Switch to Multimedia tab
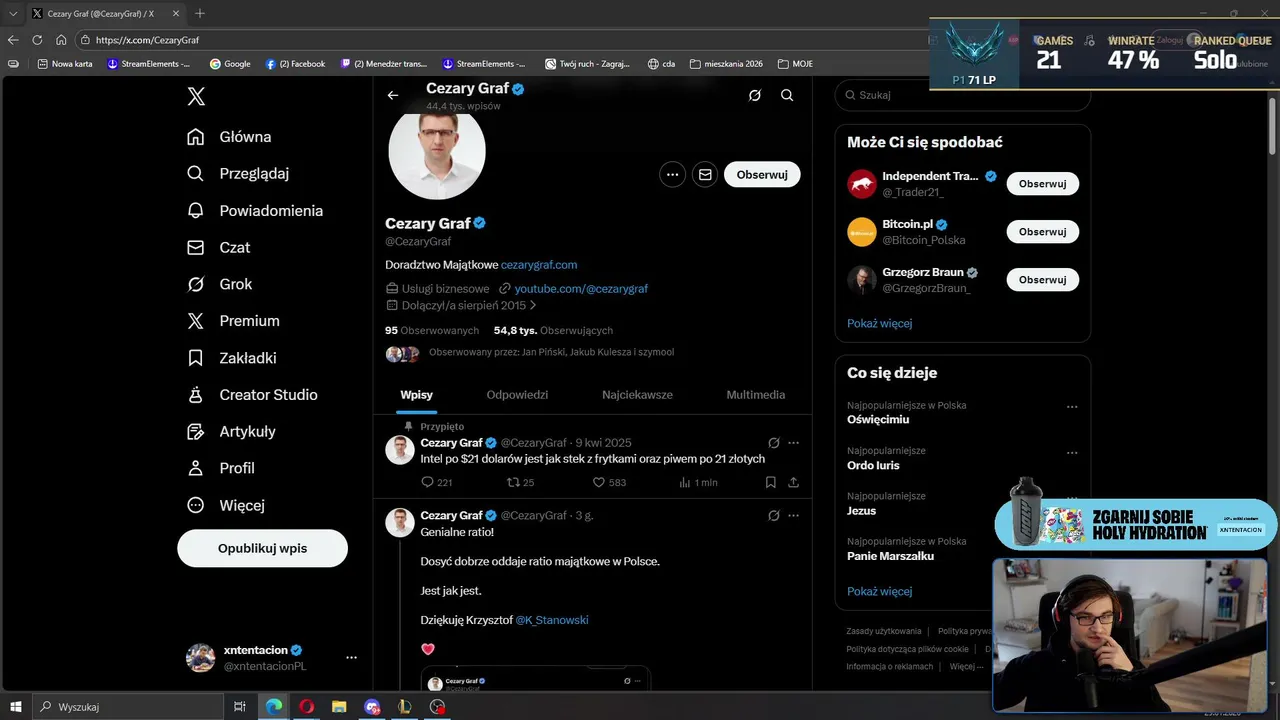The image size is (1280, 720). point(755,395)
